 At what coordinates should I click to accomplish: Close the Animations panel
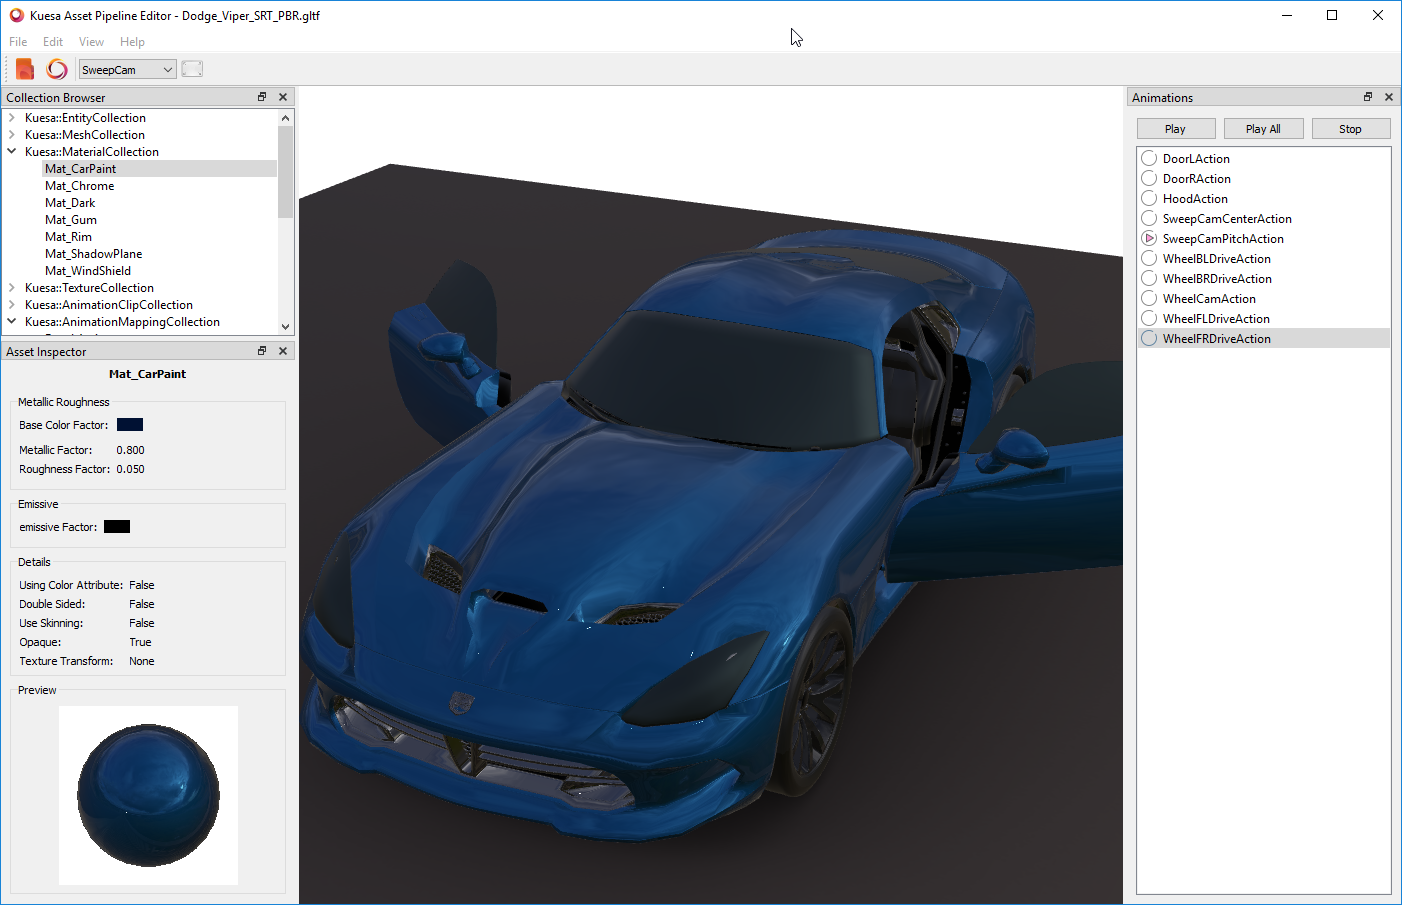[x=1389, y=97]
